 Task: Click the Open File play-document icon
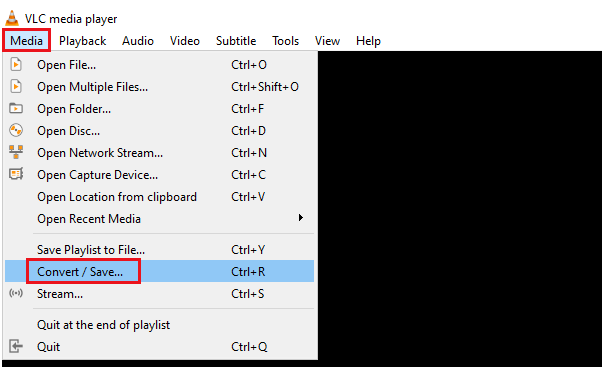pyautogui.click(x=16, y=64)
